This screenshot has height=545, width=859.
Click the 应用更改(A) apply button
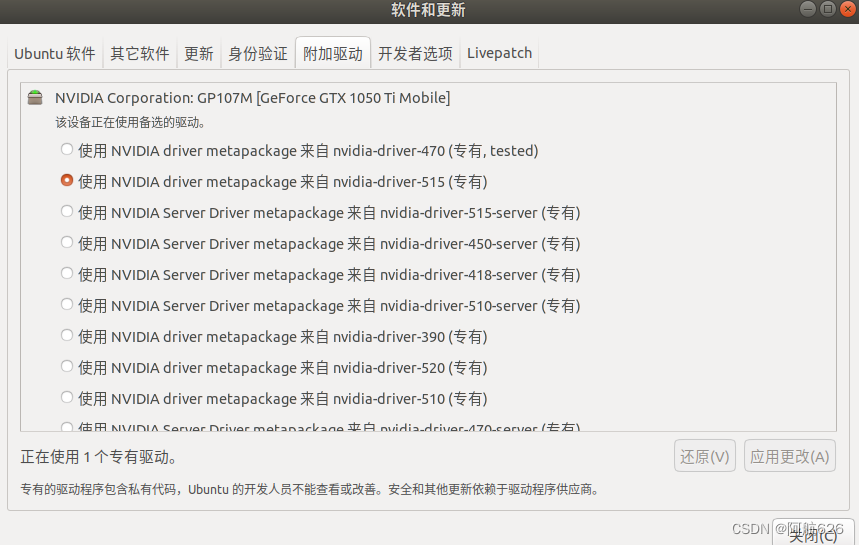coord(789,456)
